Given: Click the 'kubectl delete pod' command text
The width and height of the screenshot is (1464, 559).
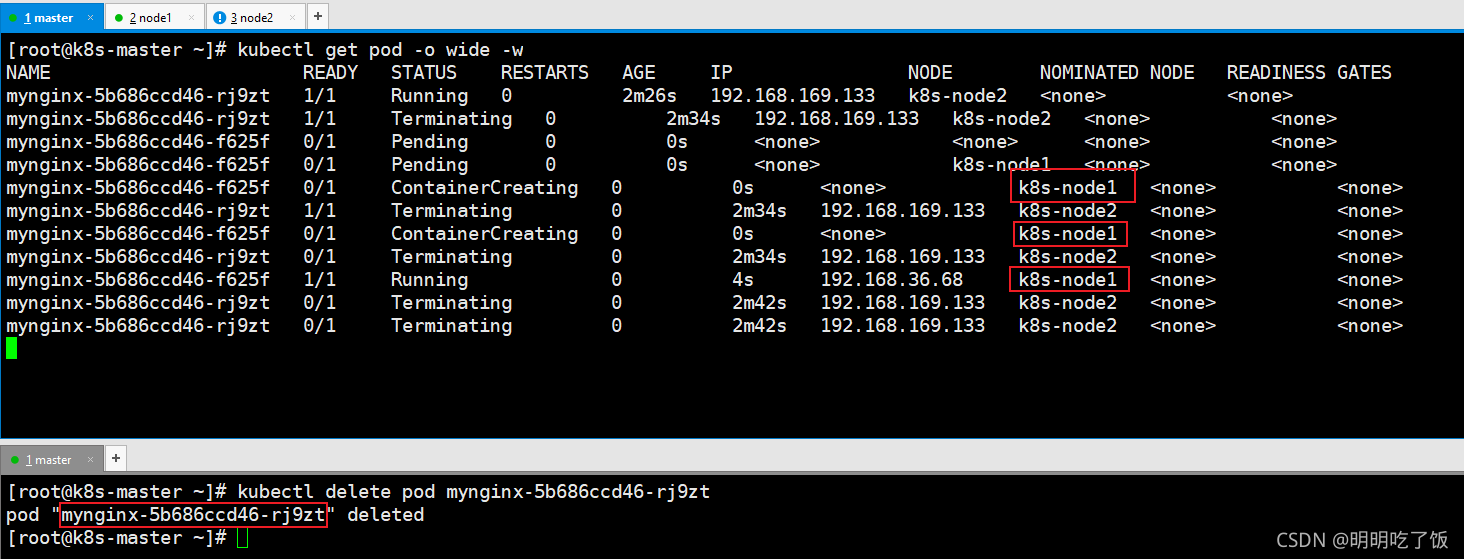Looking at the screenshot, I should tap(336, 492).
